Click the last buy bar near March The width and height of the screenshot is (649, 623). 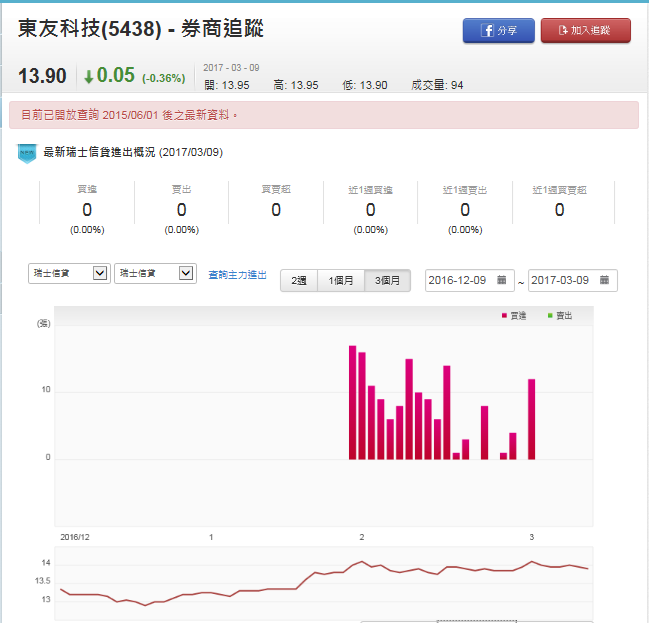point(531,419)
